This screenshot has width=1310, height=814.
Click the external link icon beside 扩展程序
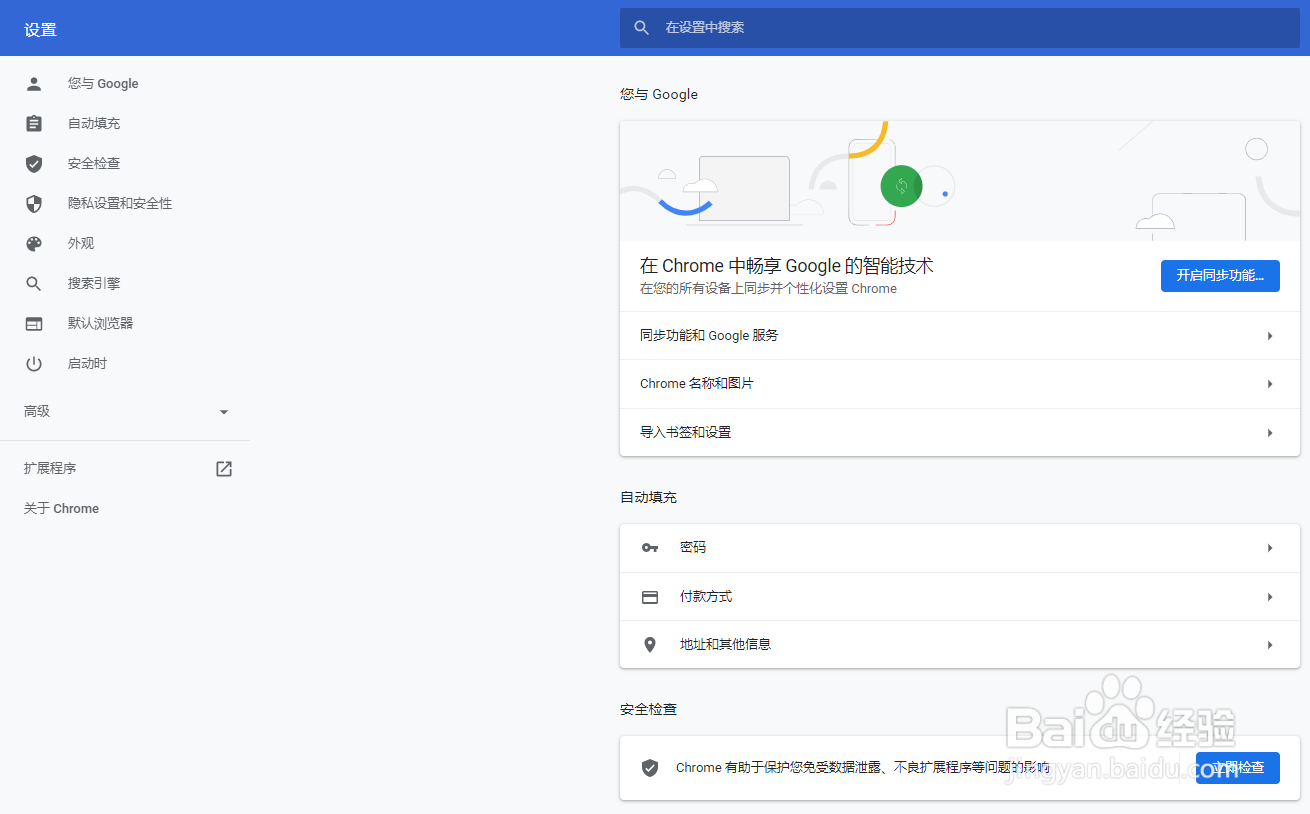pos(224,468)
